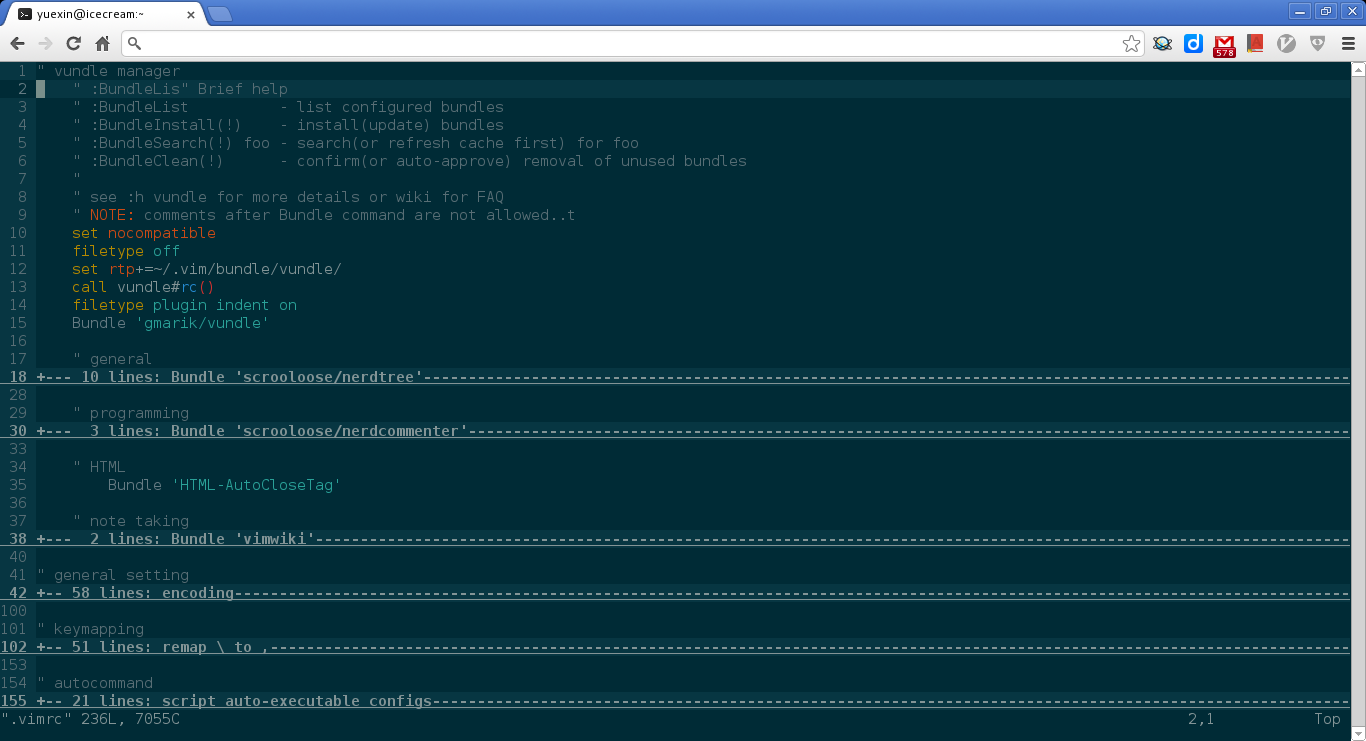Place cursor on ':BundleLis" Brief help' line
This screenshot has height=741, width=1366.
(x=180, y=89)
